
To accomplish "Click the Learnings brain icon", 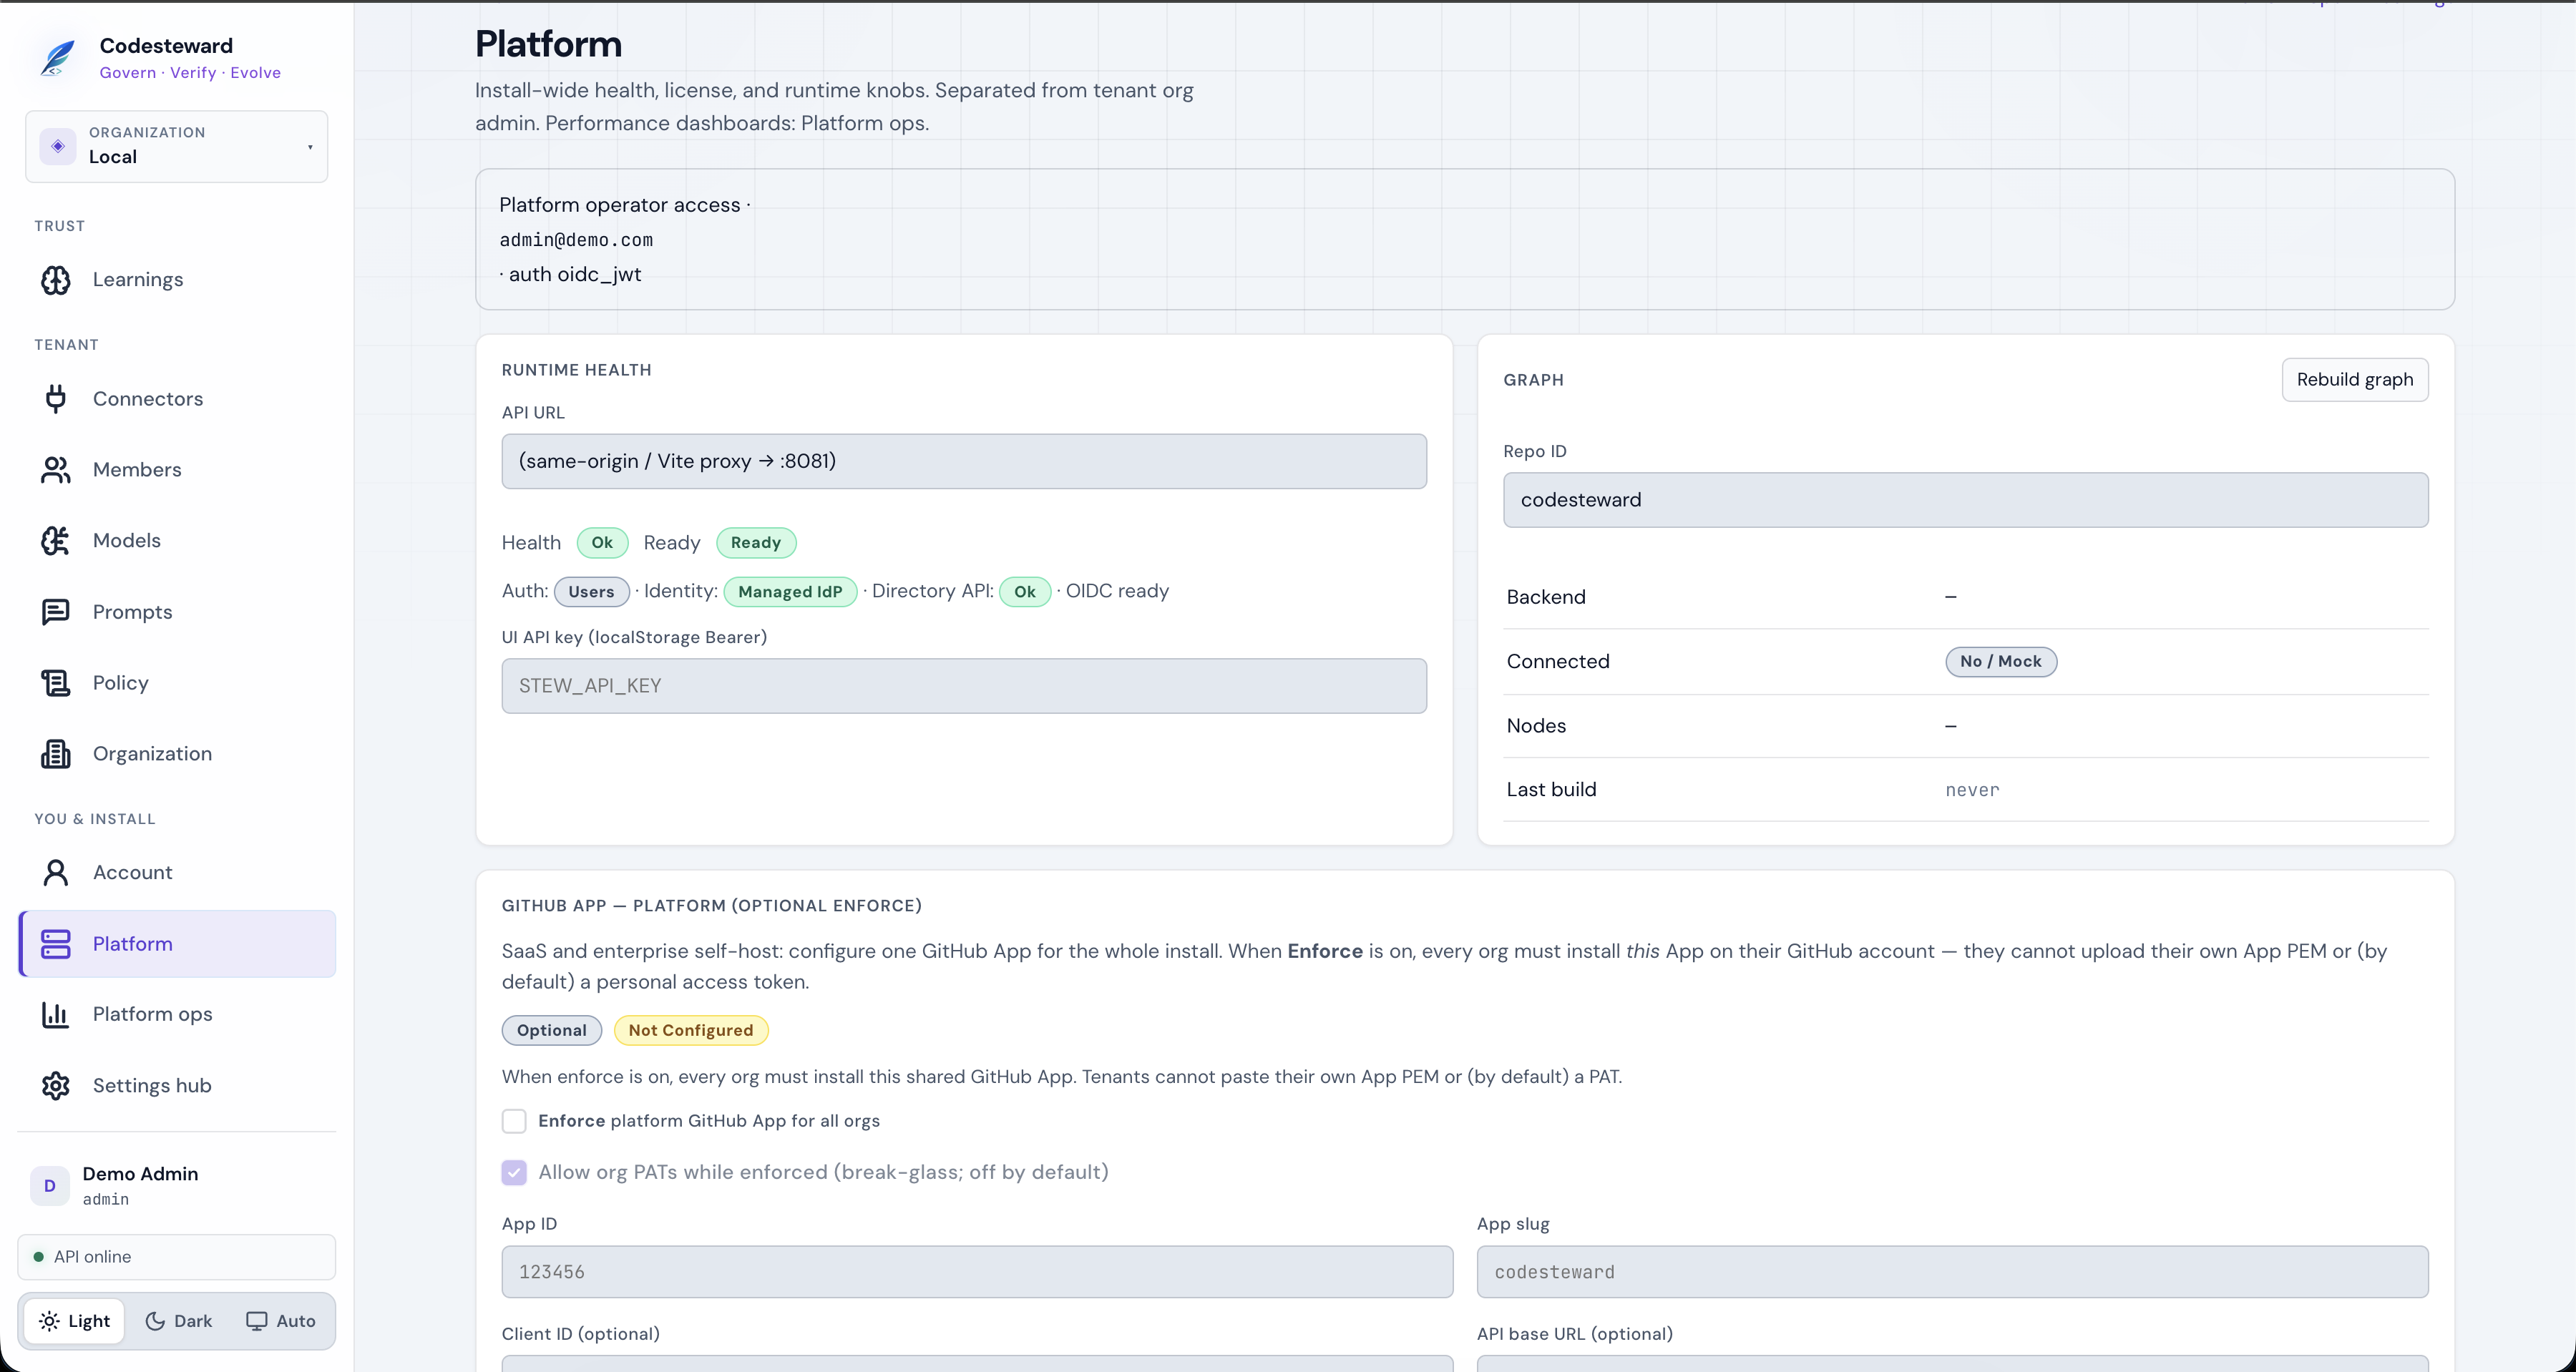I will tap(56, 280).
